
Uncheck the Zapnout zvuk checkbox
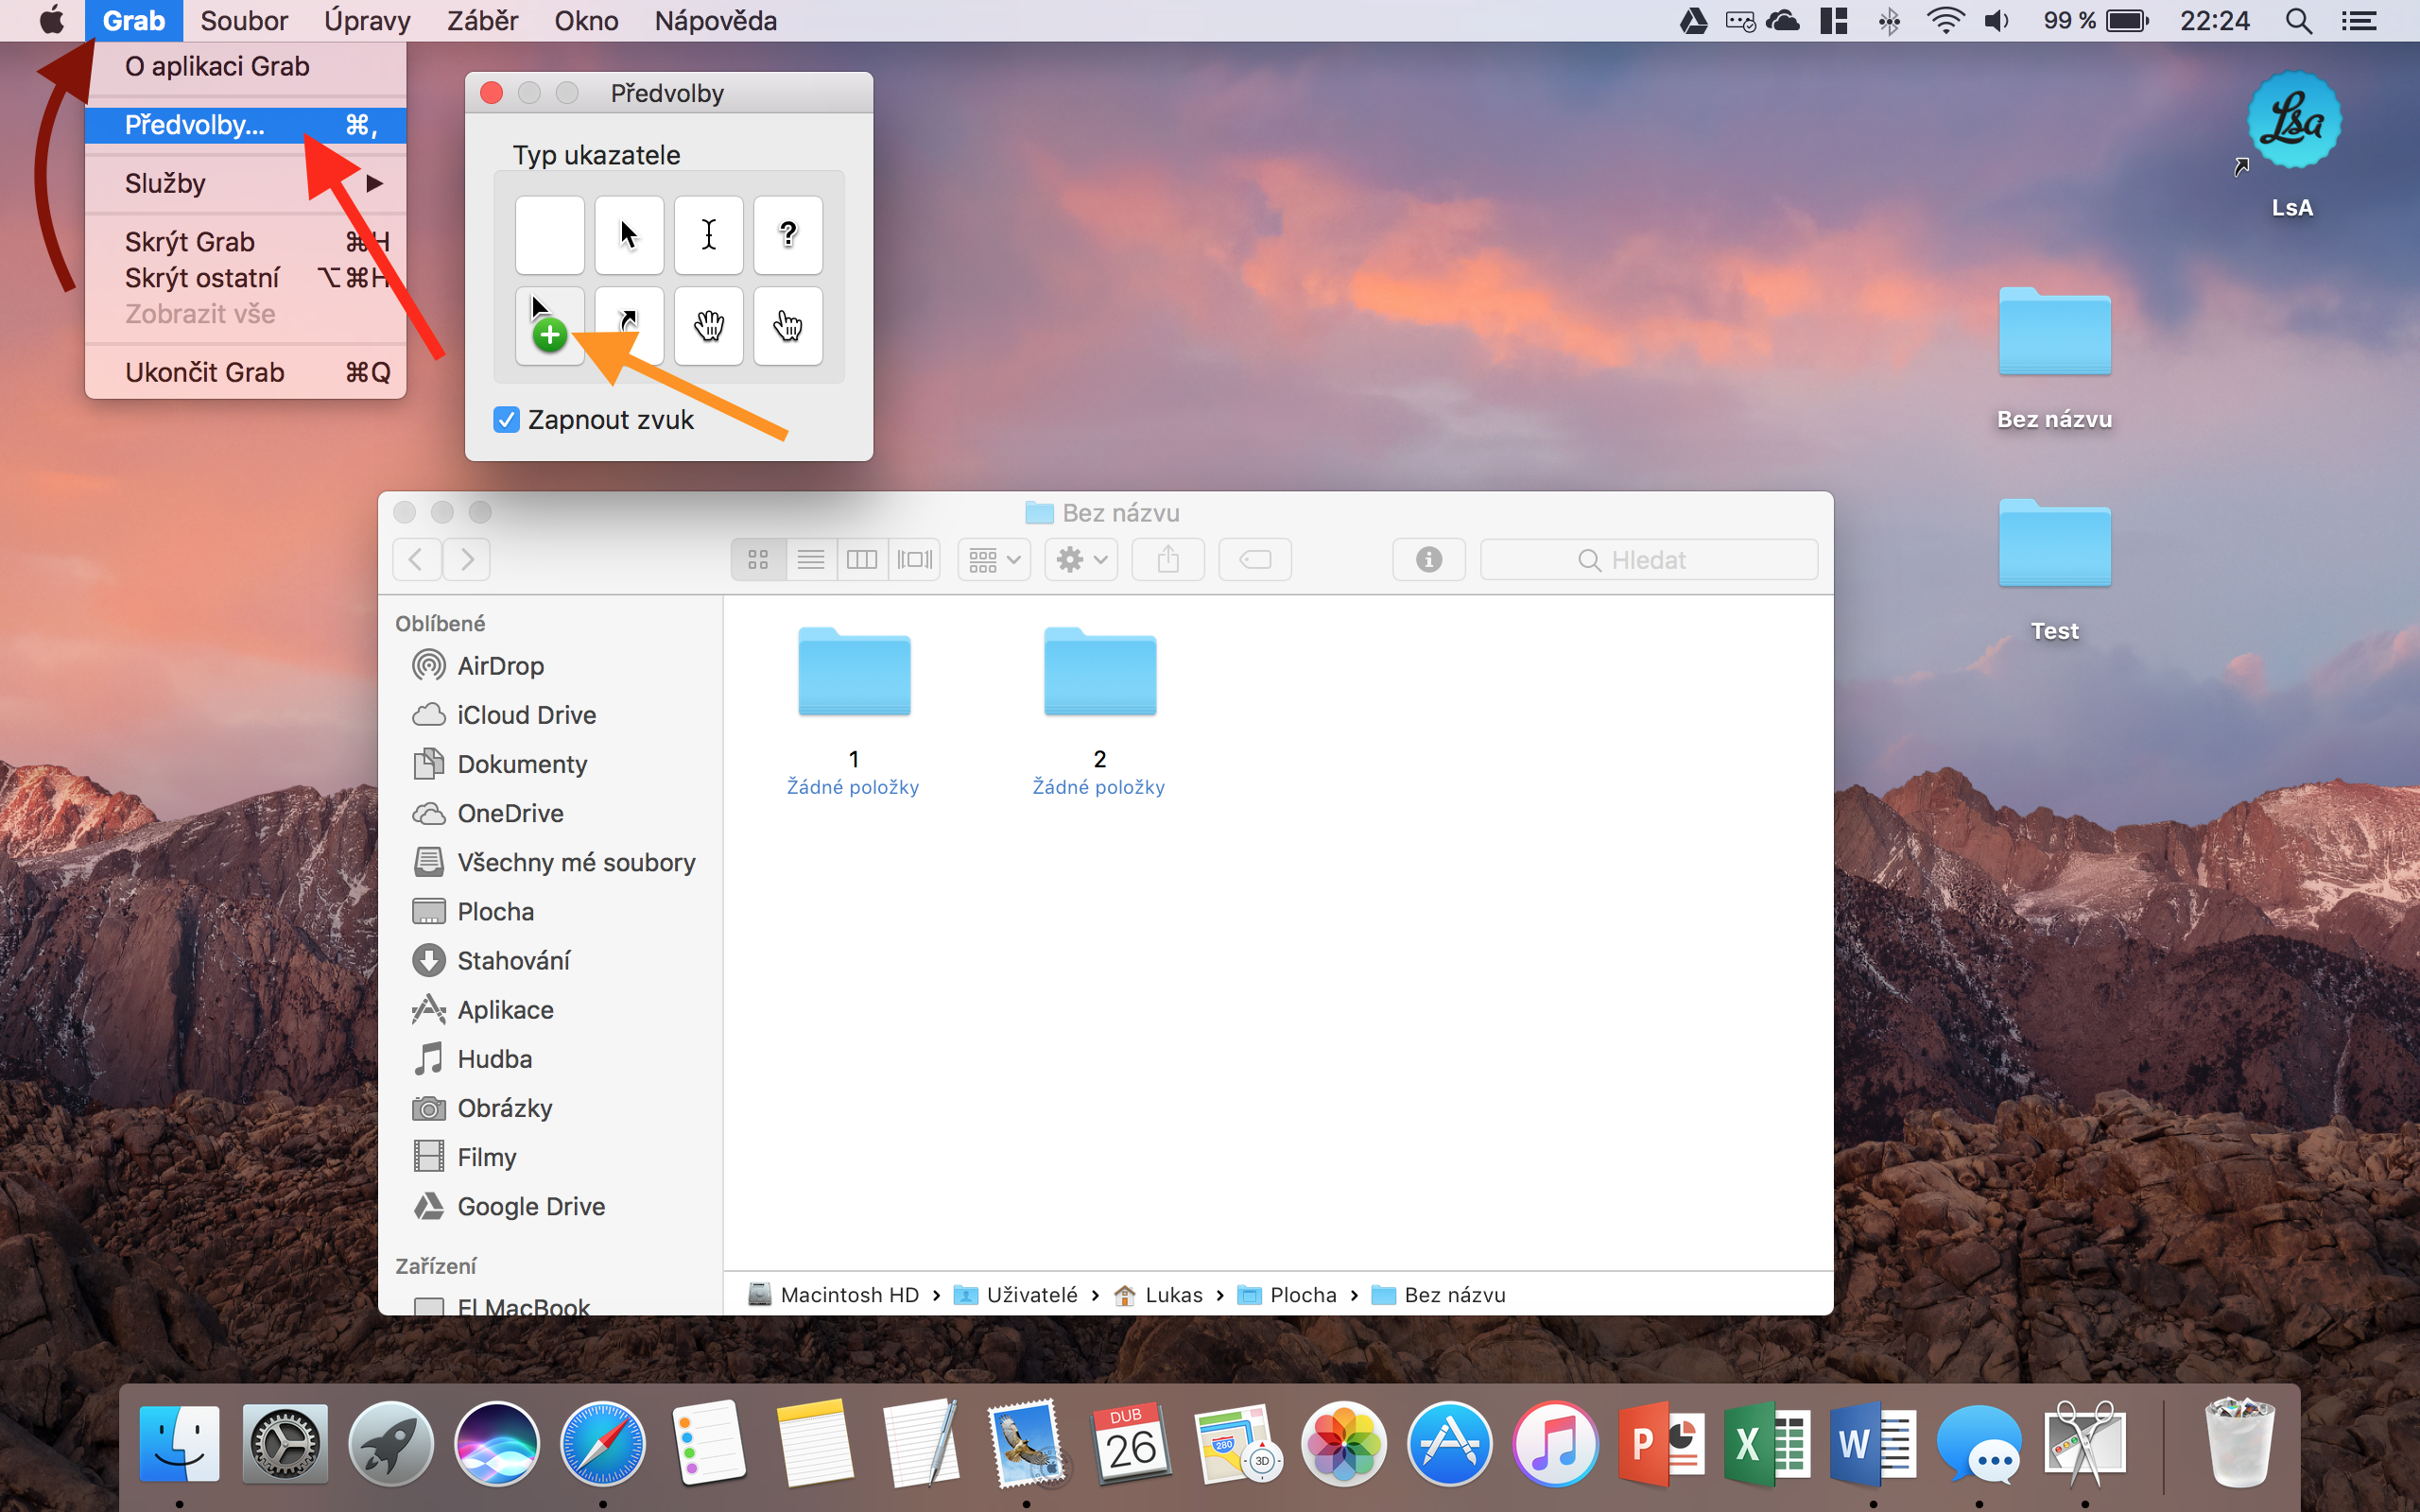click(507, 420)
